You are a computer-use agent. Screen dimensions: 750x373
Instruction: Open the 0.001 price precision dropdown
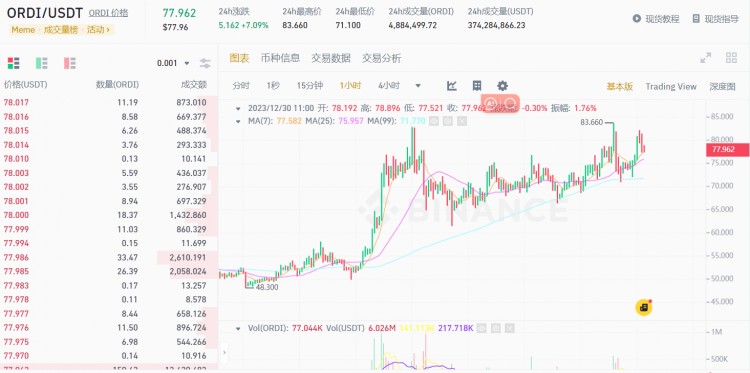click(173, 63)
